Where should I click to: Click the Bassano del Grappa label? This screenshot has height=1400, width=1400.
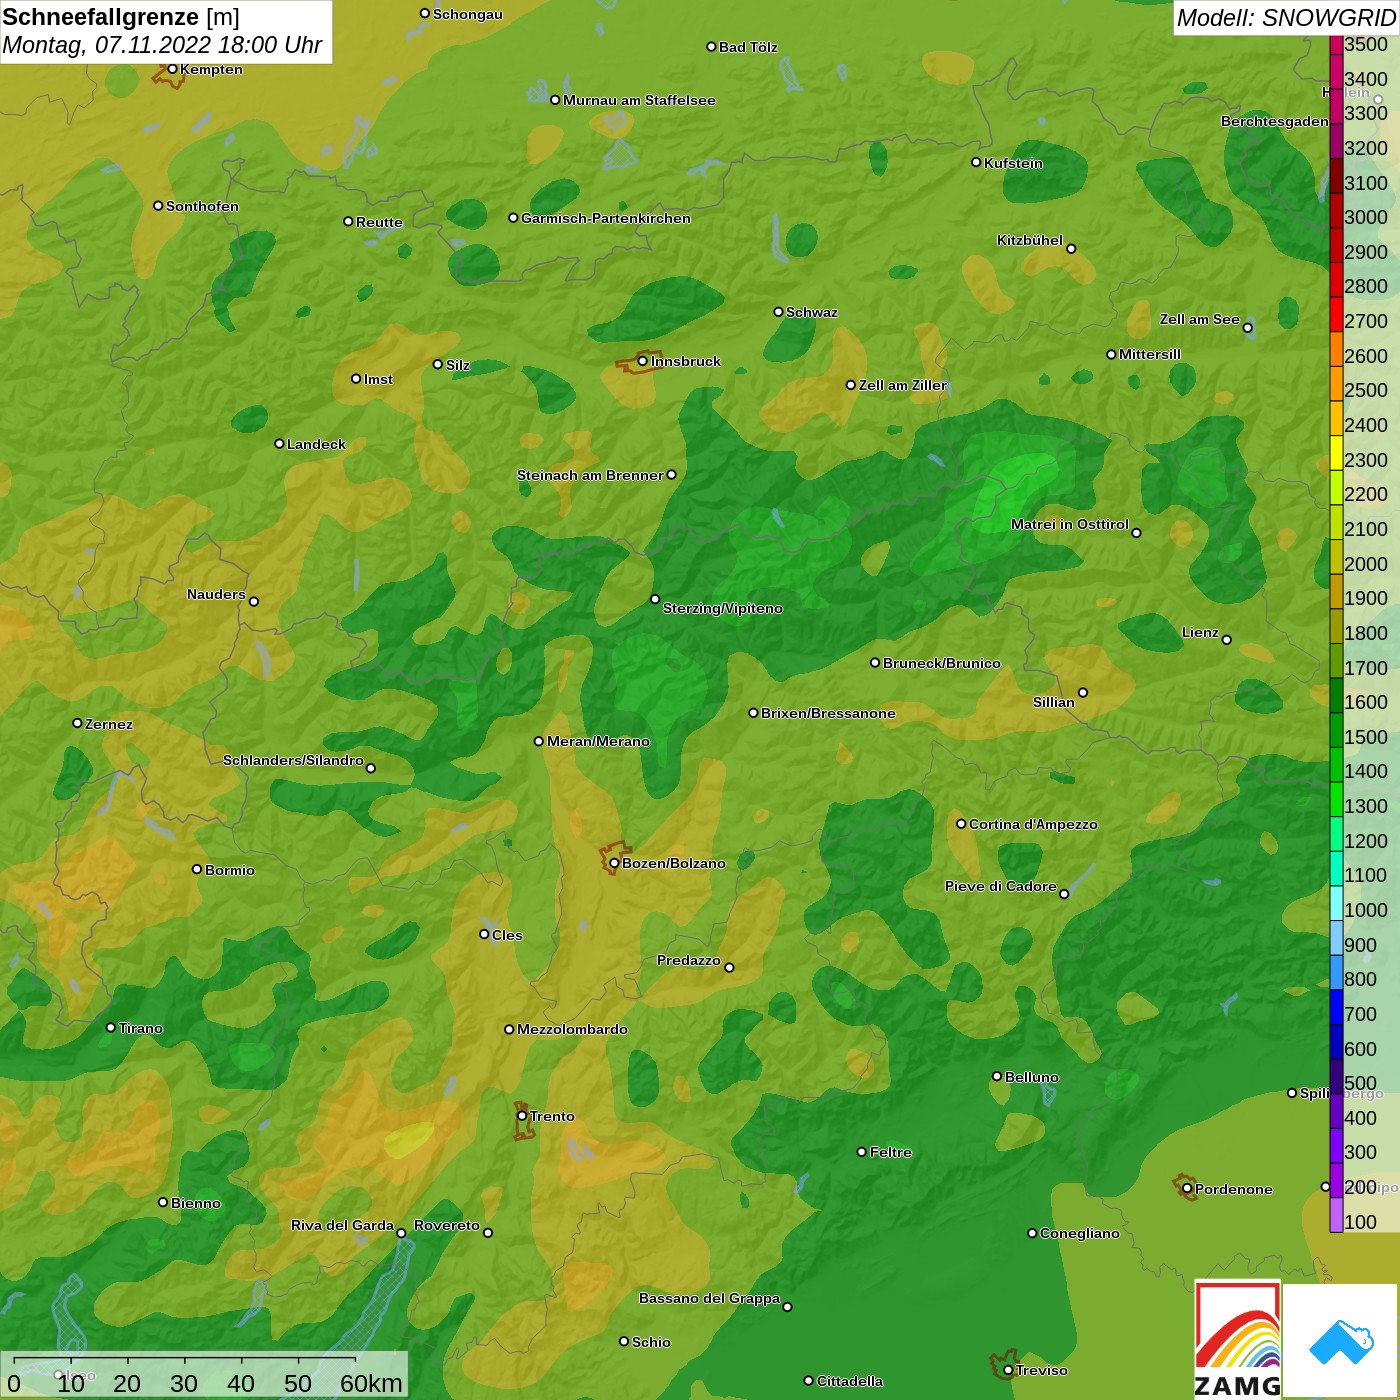point(709,1298)
